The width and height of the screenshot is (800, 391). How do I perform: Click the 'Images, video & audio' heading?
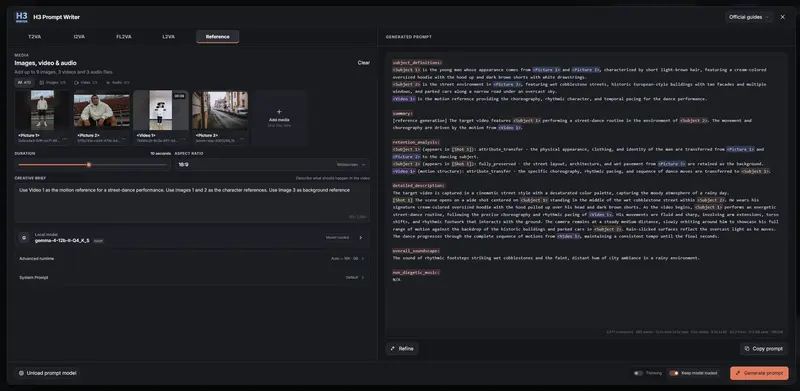(x=45, y=63)
